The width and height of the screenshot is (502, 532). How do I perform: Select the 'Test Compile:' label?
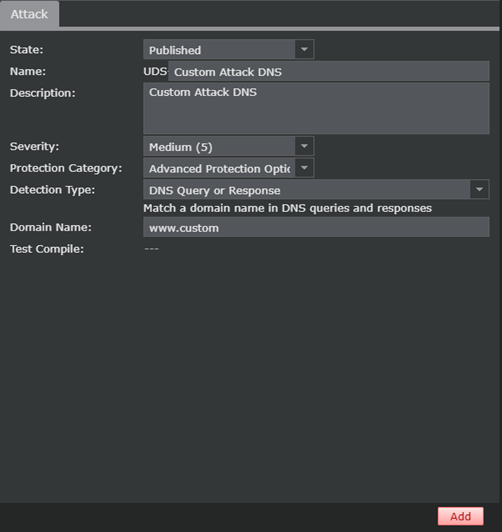point(47,249)
